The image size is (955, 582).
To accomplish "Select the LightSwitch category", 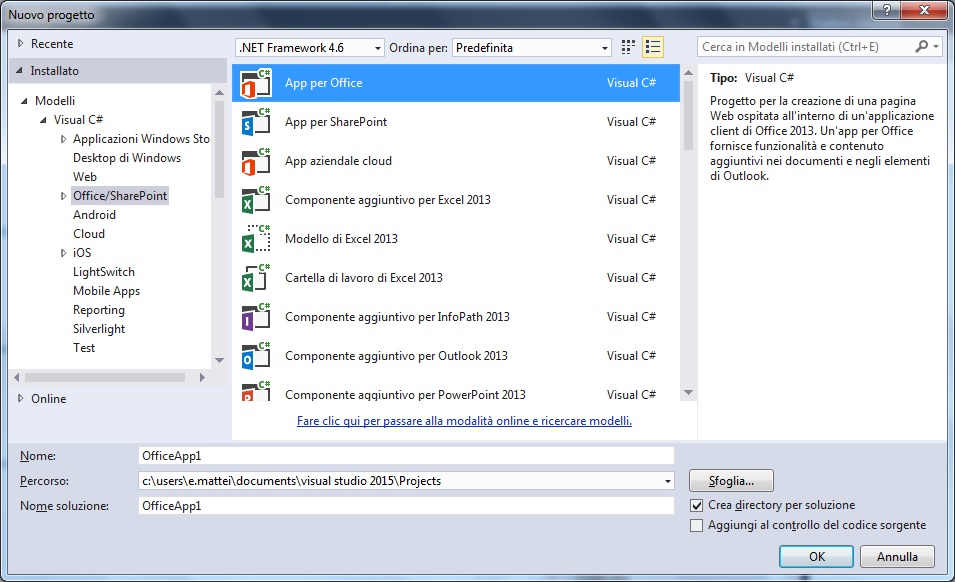I will (x=104, y=272).
